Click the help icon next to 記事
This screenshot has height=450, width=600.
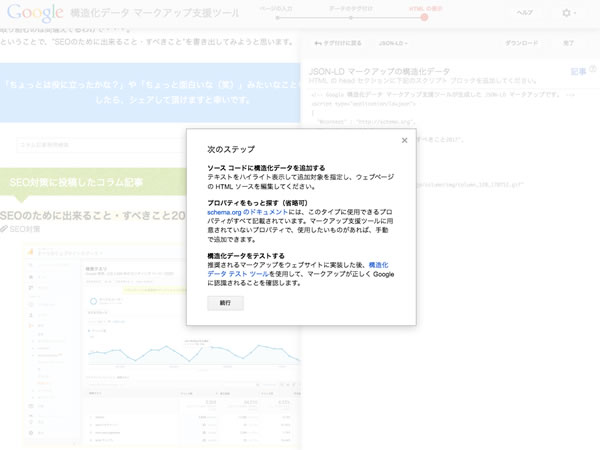[x=593, y=69]
